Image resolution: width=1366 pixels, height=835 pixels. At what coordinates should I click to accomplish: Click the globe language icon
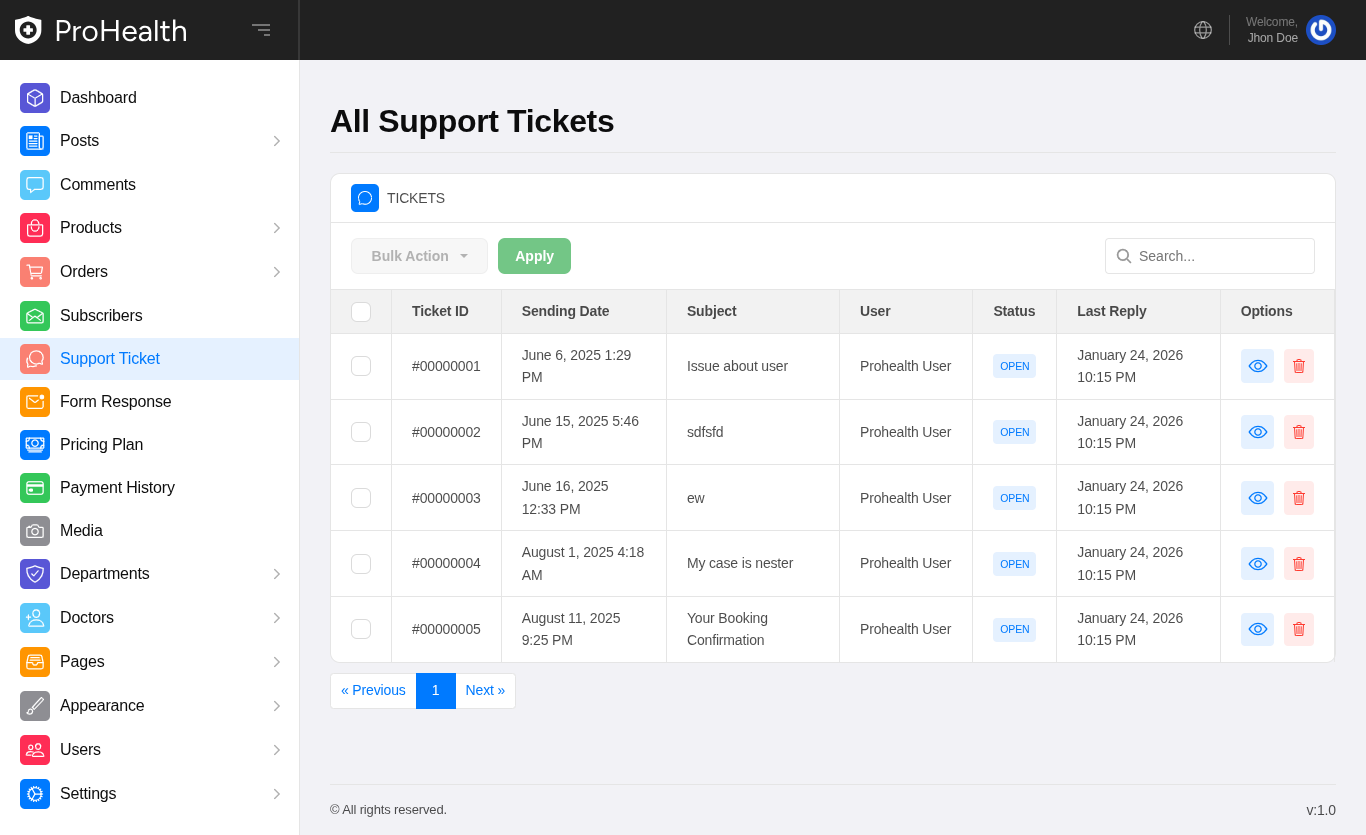[1203, 30]
